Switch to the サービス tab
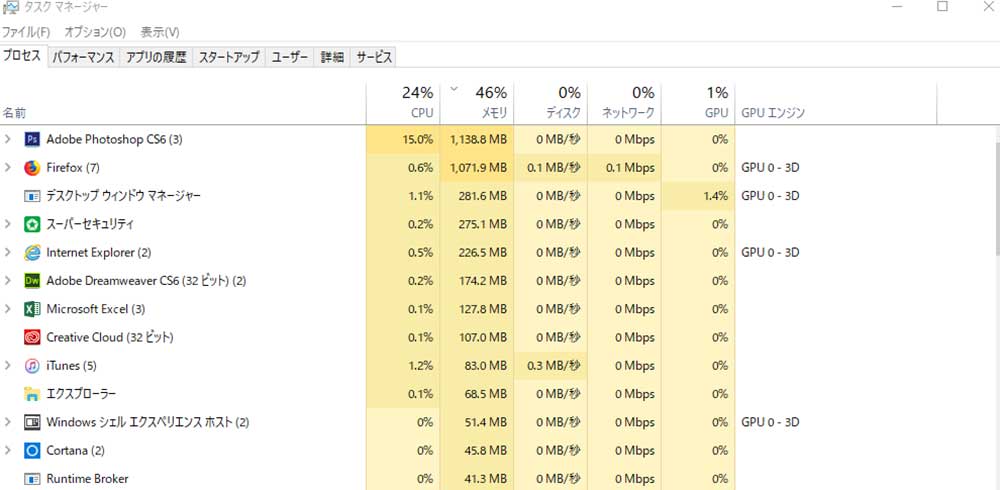Viewport: 1000px width, 490px height. tap(373, 57)
